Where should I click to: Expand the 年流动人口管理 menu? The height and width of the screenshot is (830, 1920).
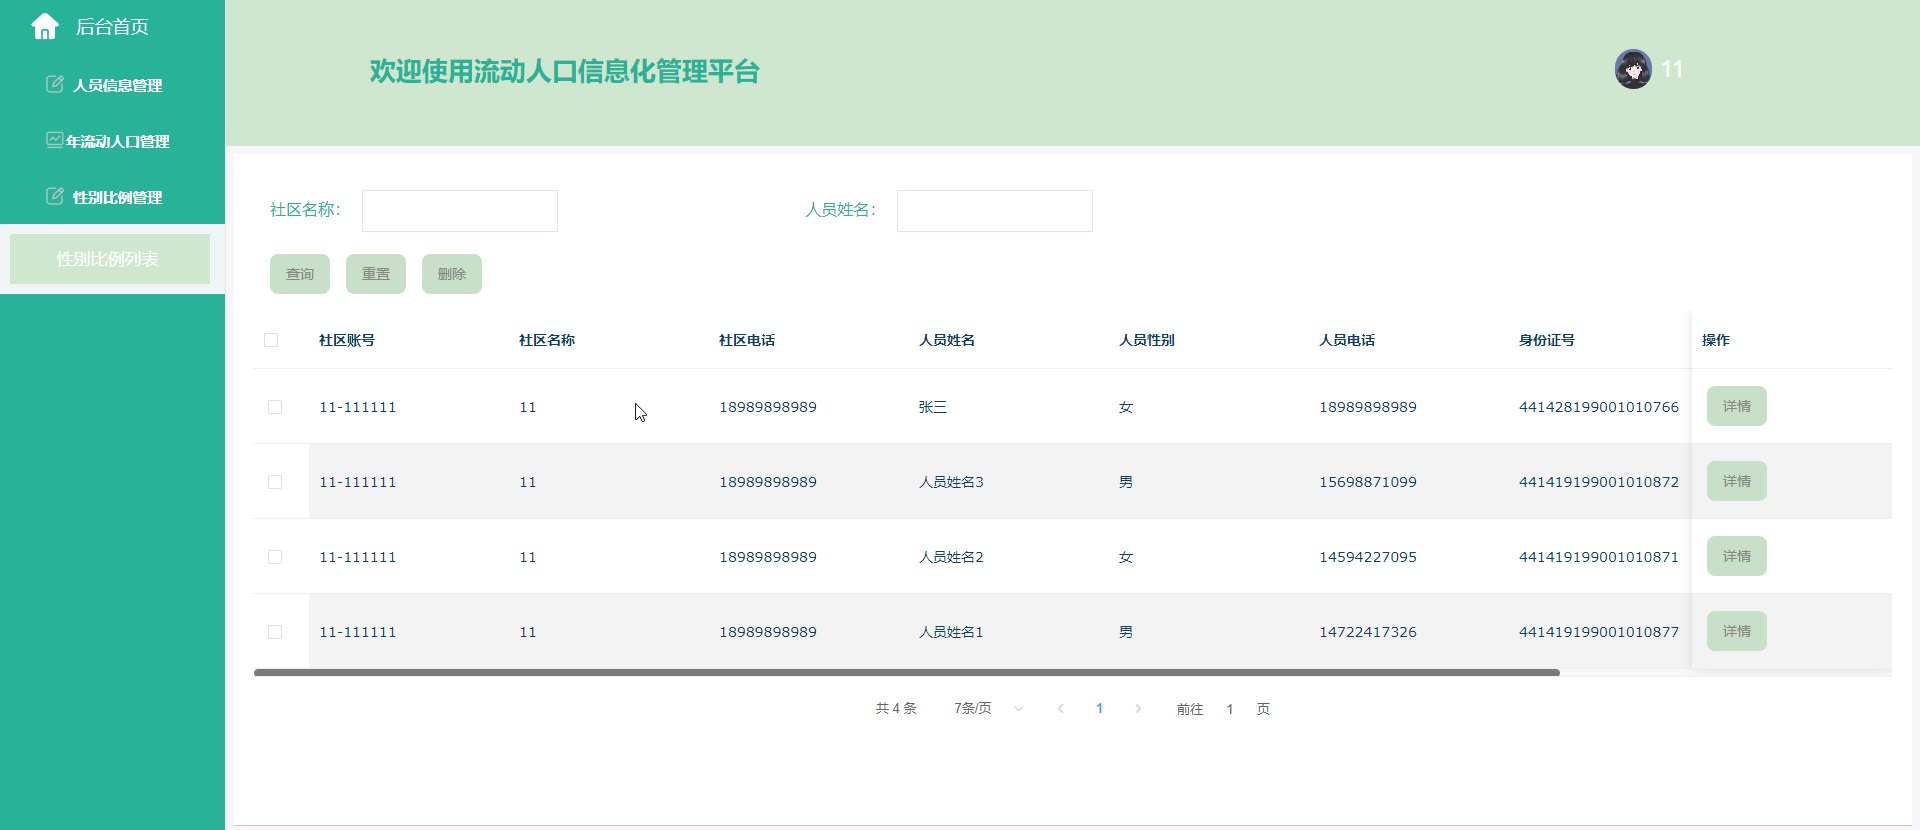(x=118, y=141)
